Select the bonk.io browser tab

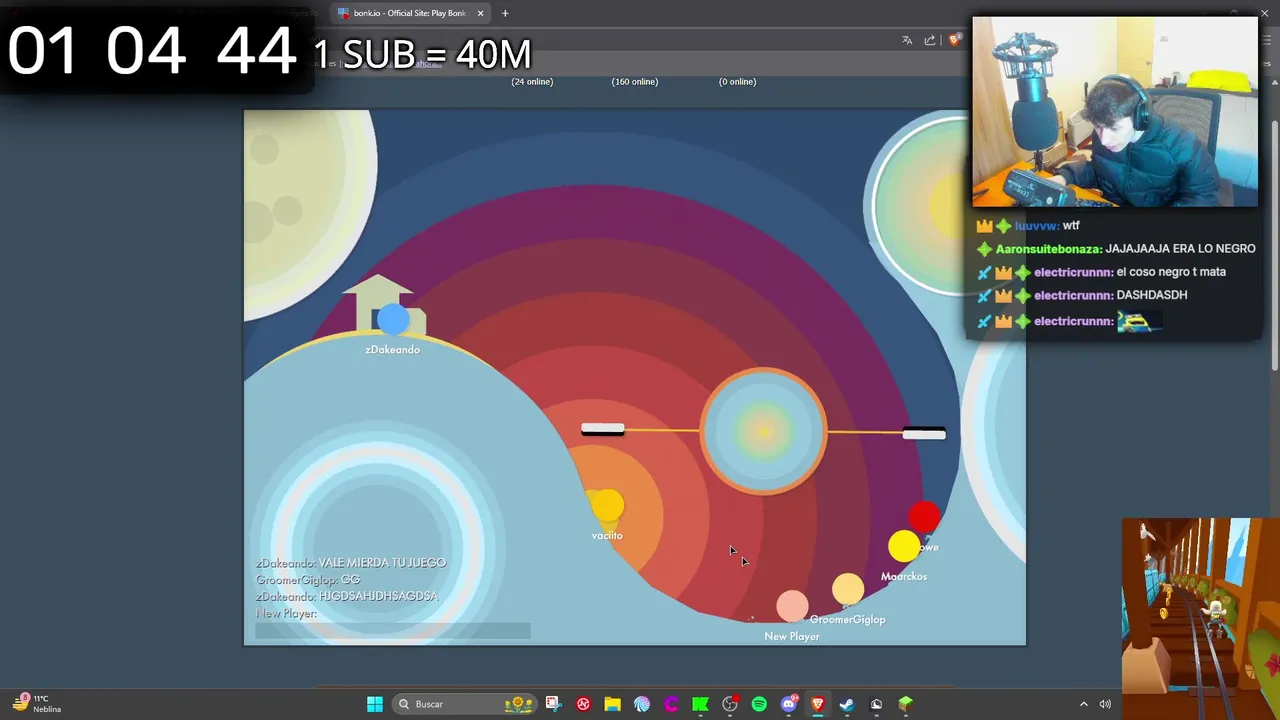coord(410,13)
